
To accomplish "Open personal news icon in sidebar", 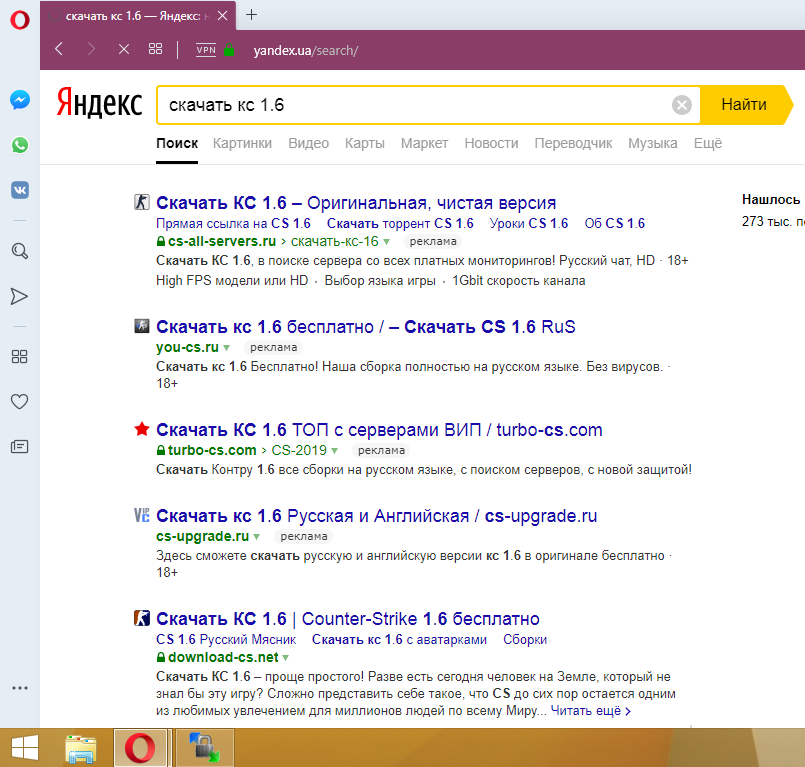I will (x=20, y=447).
